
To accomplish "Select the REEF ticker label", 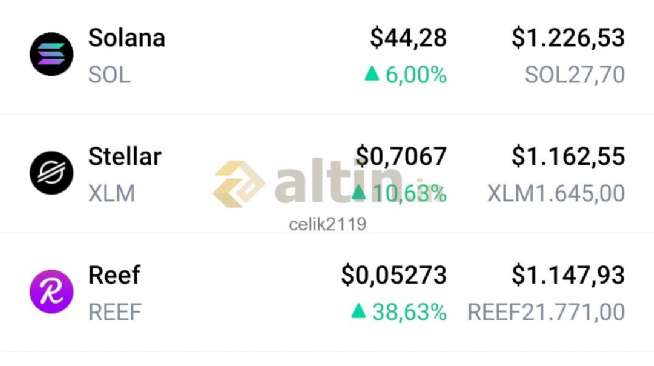I will [x=115, y=312].
